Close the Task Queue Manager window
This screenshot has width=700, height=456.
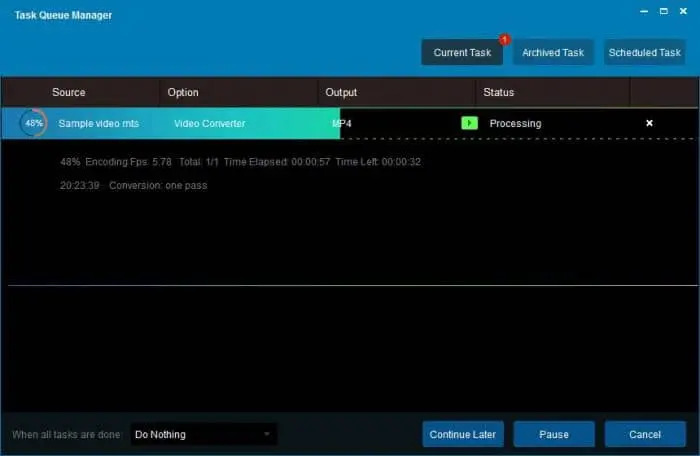point(684,10)
